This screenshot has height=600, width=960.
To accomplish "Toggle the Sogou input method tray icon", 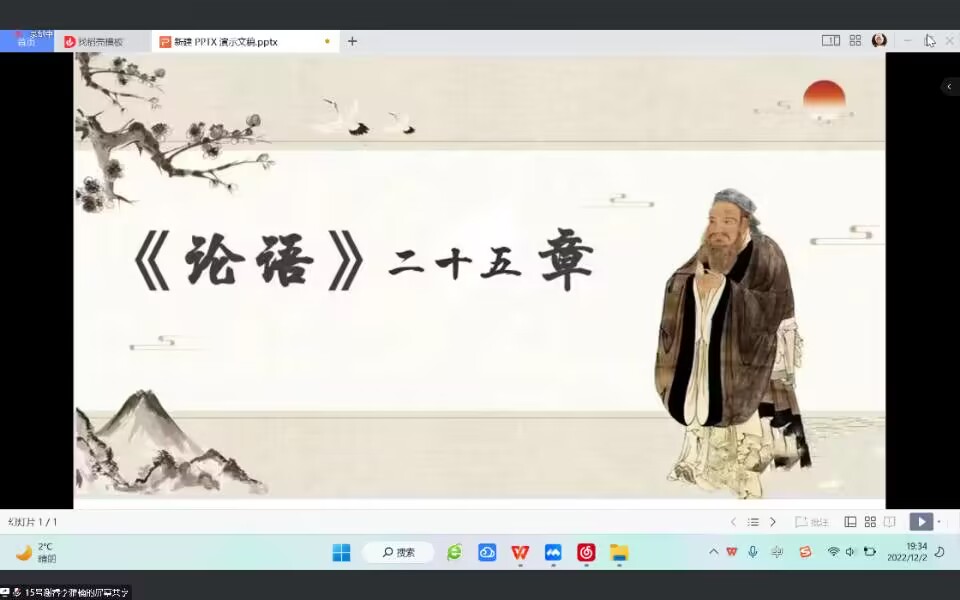I will 805,551.
